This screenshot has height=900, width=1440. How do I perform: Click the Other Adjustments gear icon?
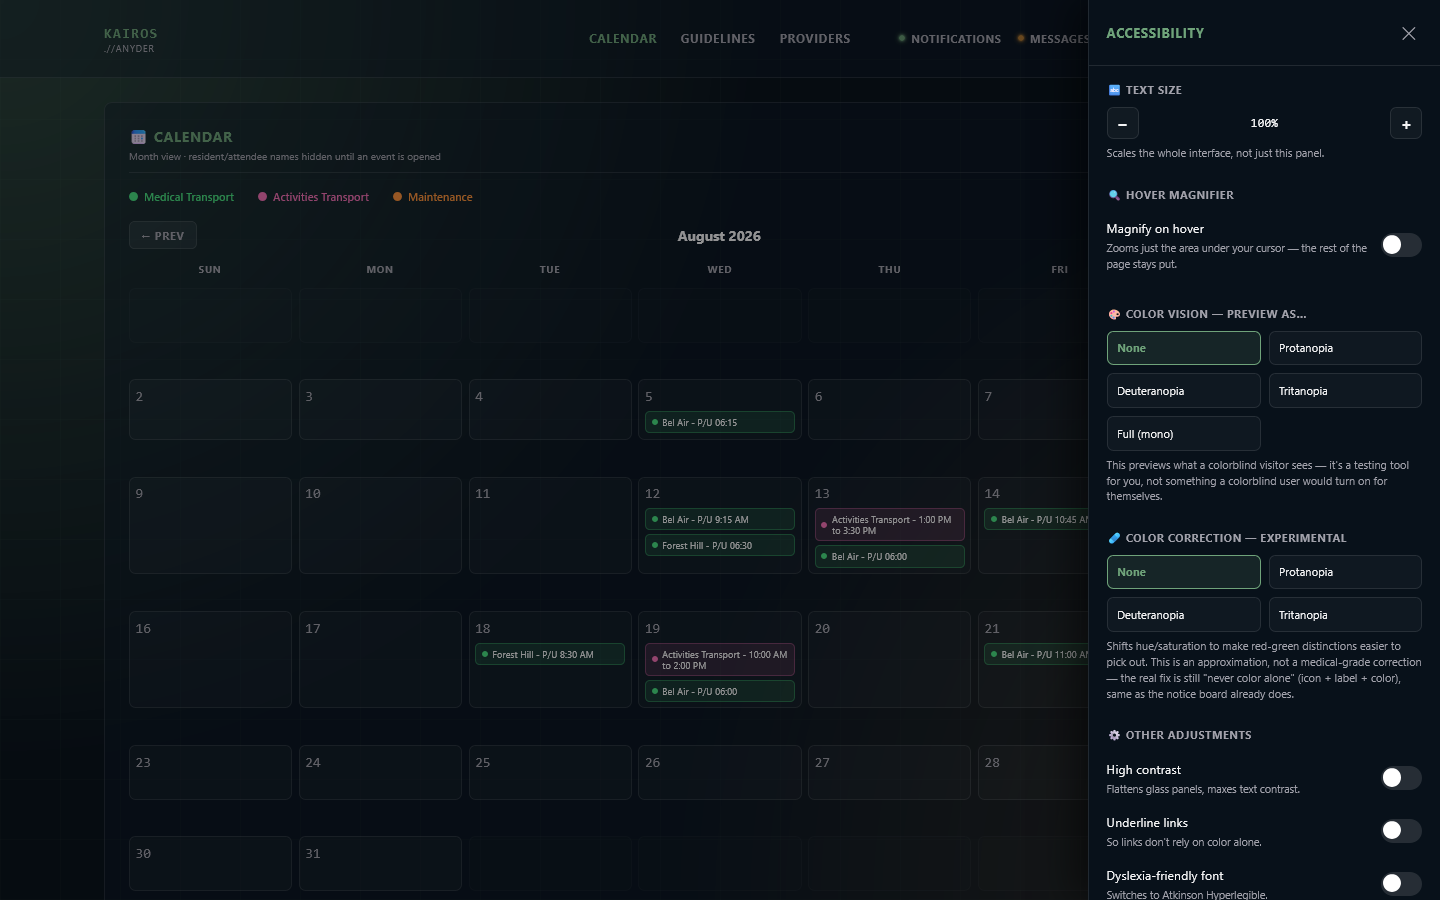coord(1114,735)
